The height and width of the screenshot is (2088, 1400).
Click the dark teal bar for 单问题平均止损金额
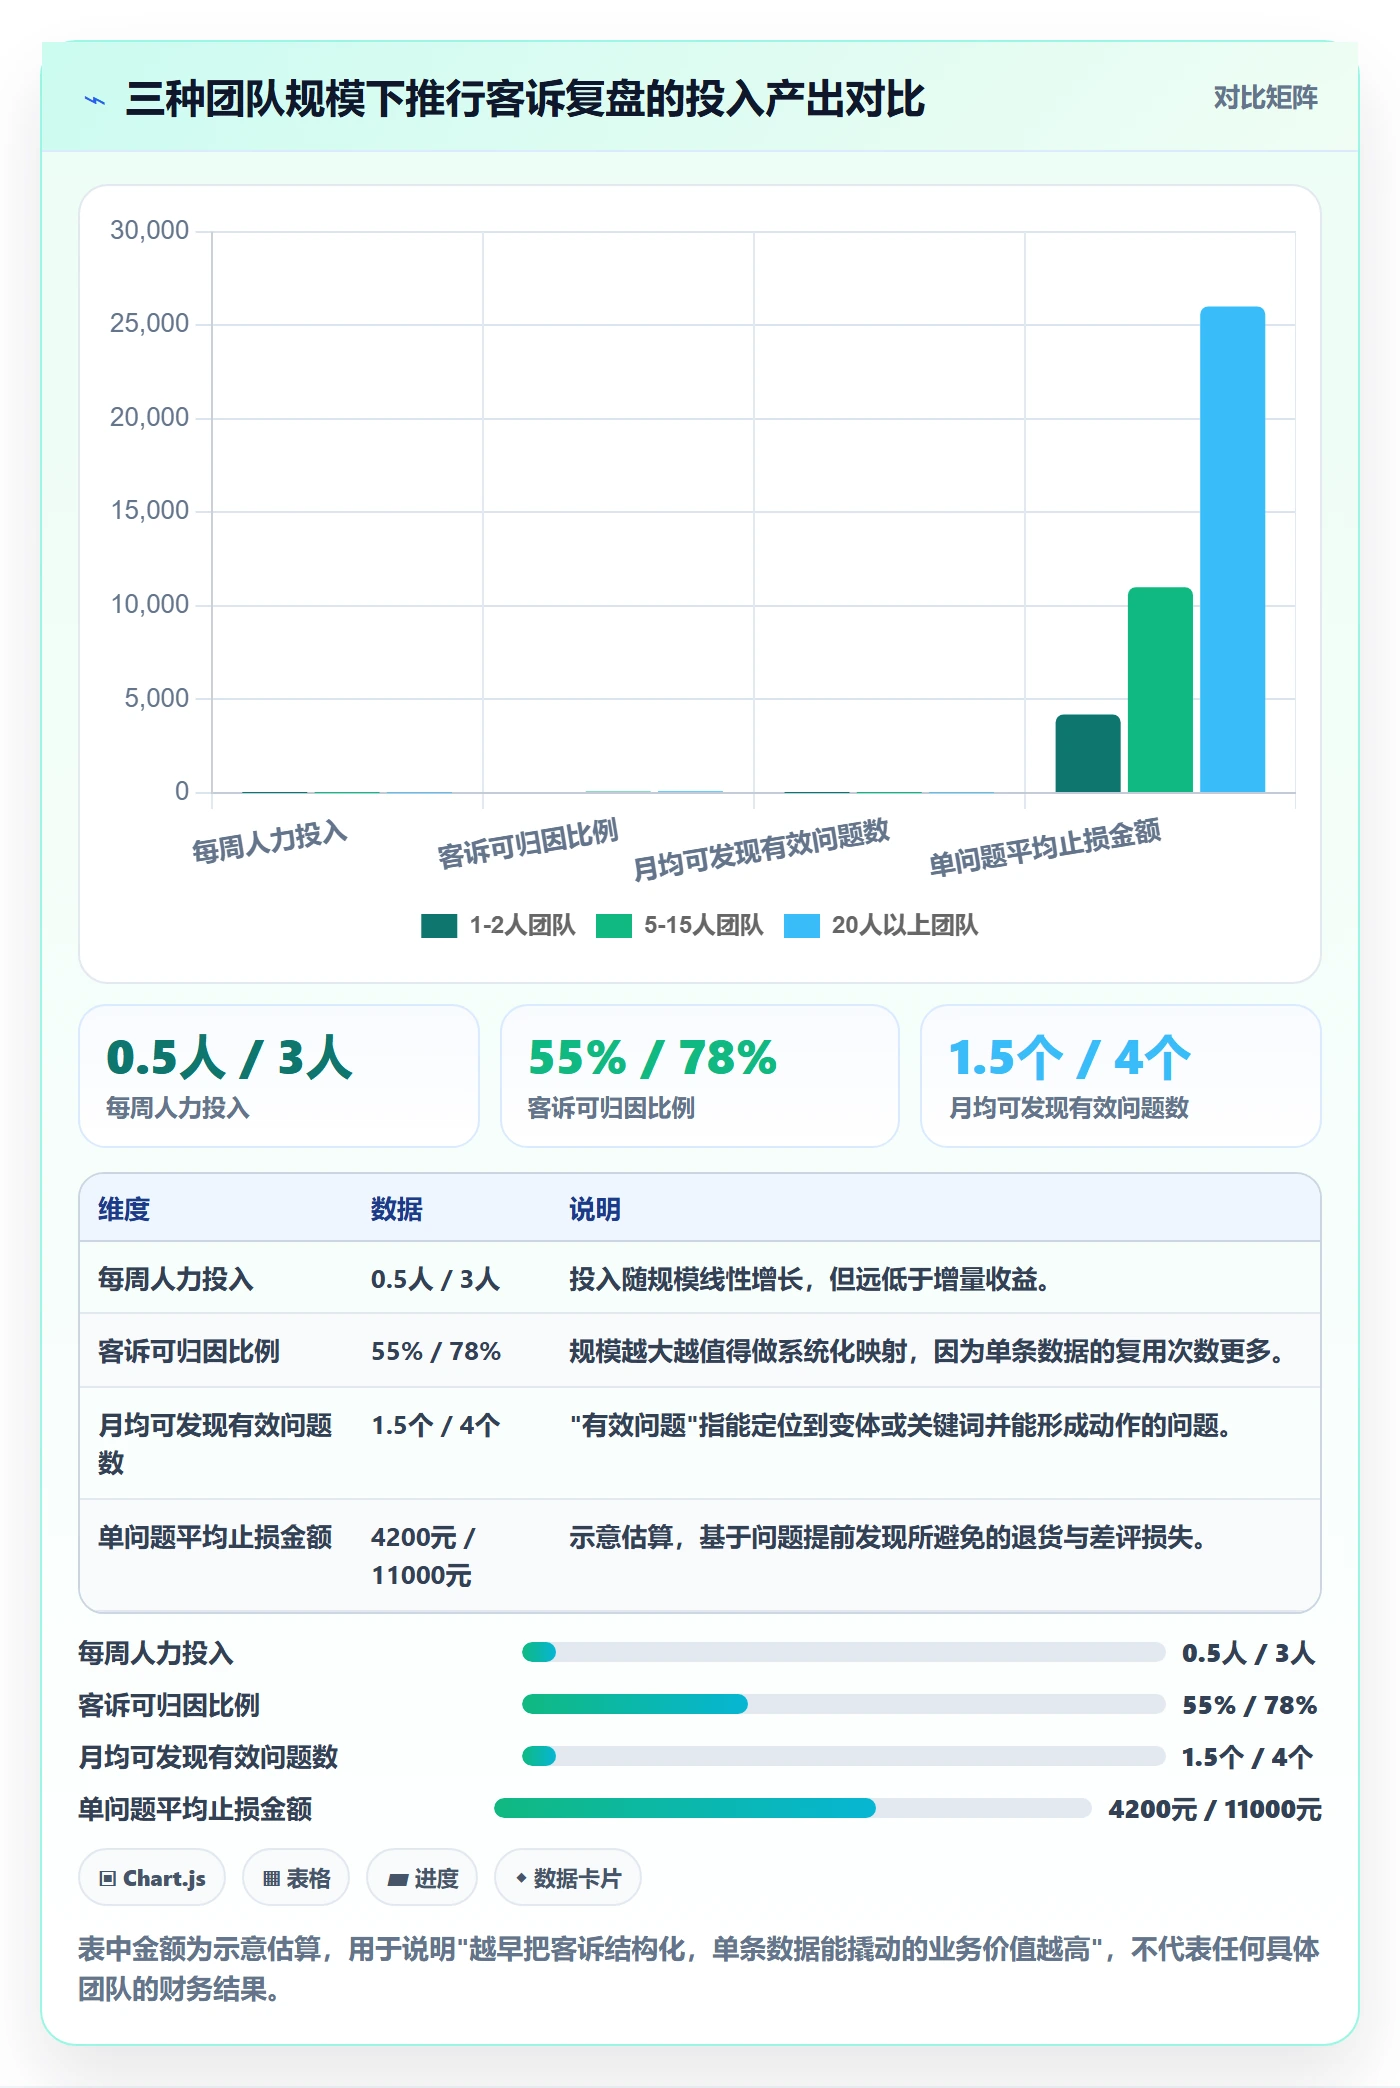coord(1088,753)
